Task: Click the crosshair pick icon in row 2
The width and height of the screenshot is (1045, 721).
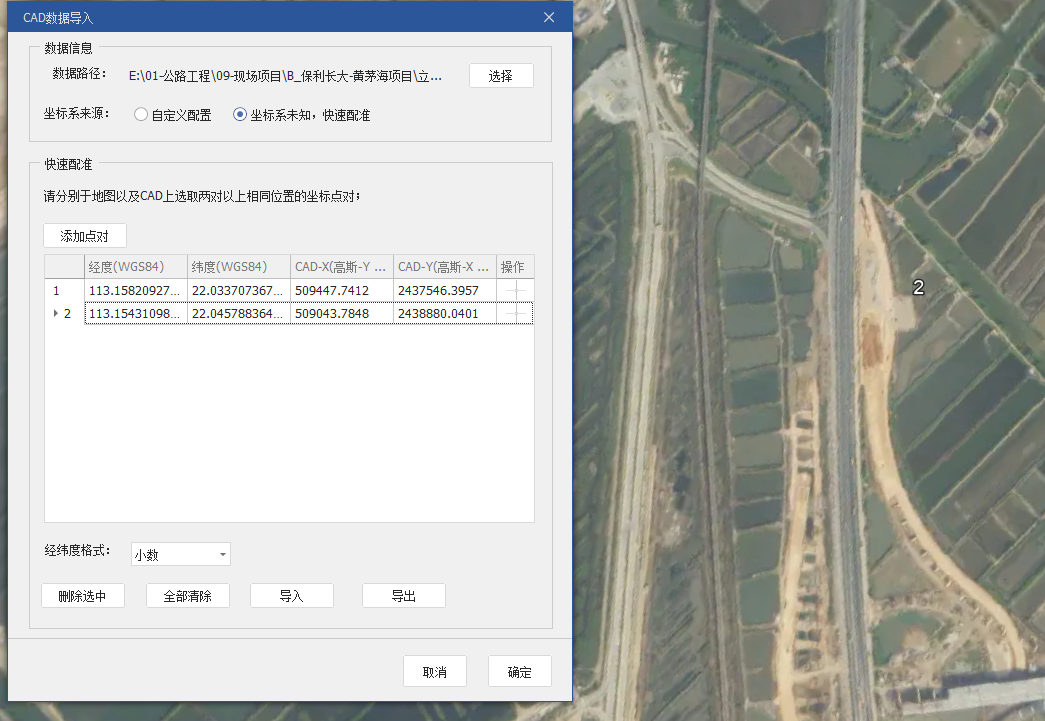Action: pyautogui.click(x=515, y=314)
